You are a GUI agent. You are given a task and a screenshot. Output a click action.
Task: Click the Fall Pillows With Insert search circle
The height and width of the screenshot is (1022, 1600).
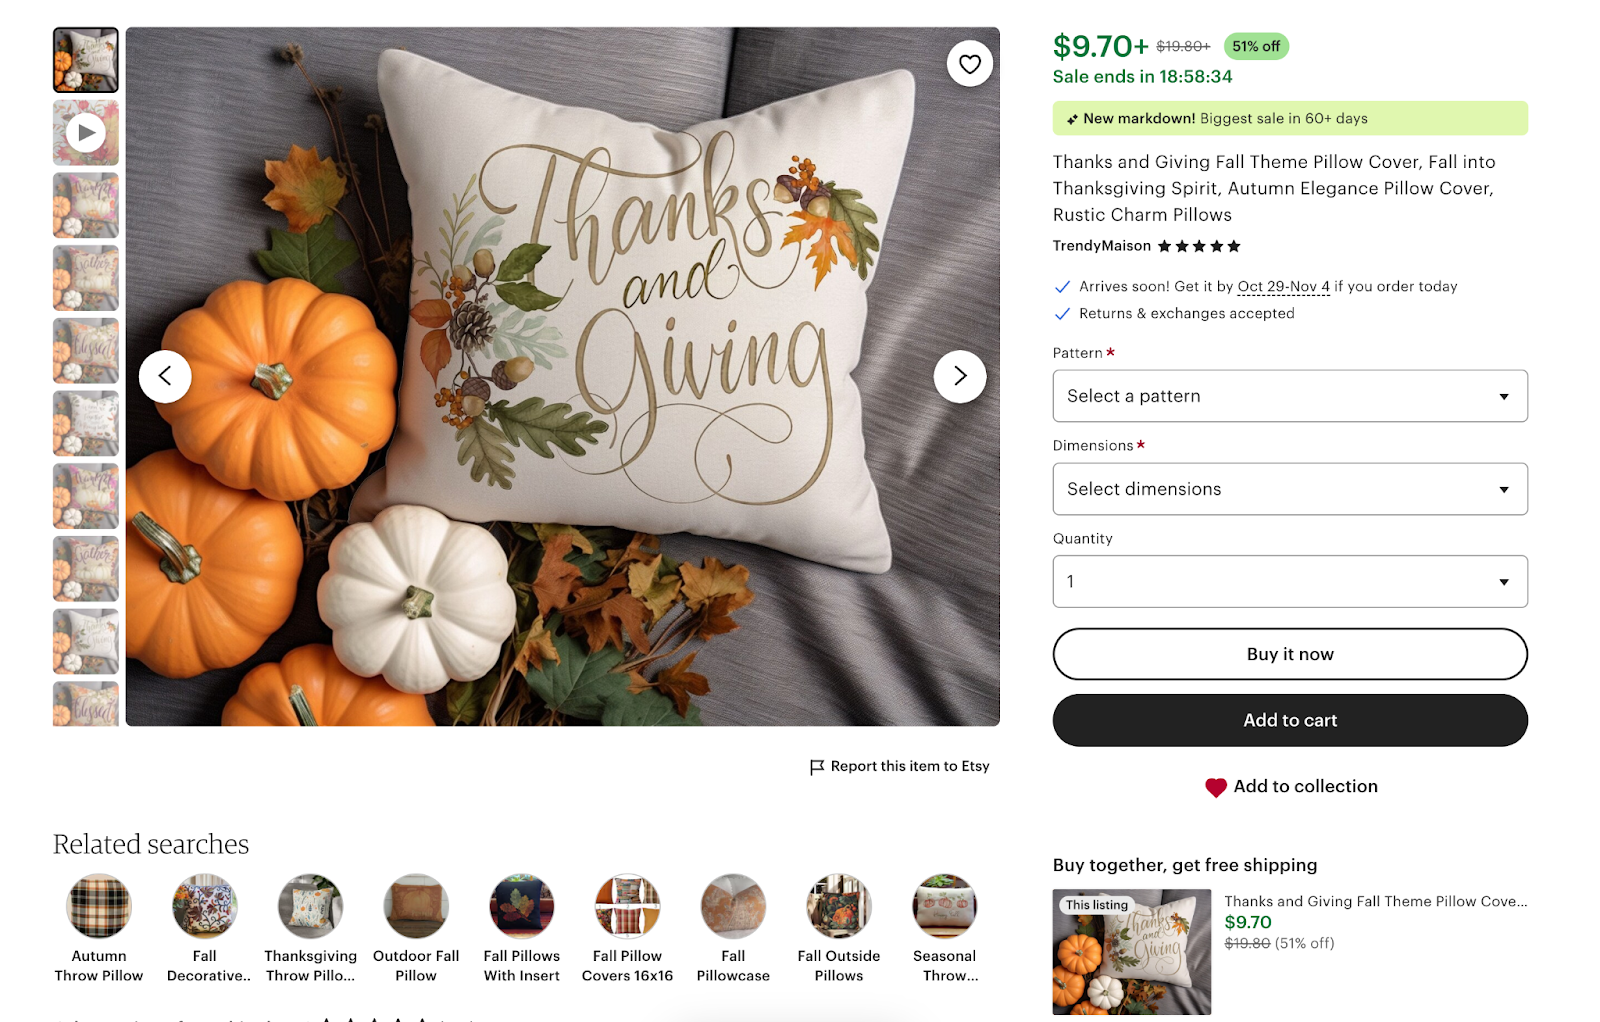(521, 905)
